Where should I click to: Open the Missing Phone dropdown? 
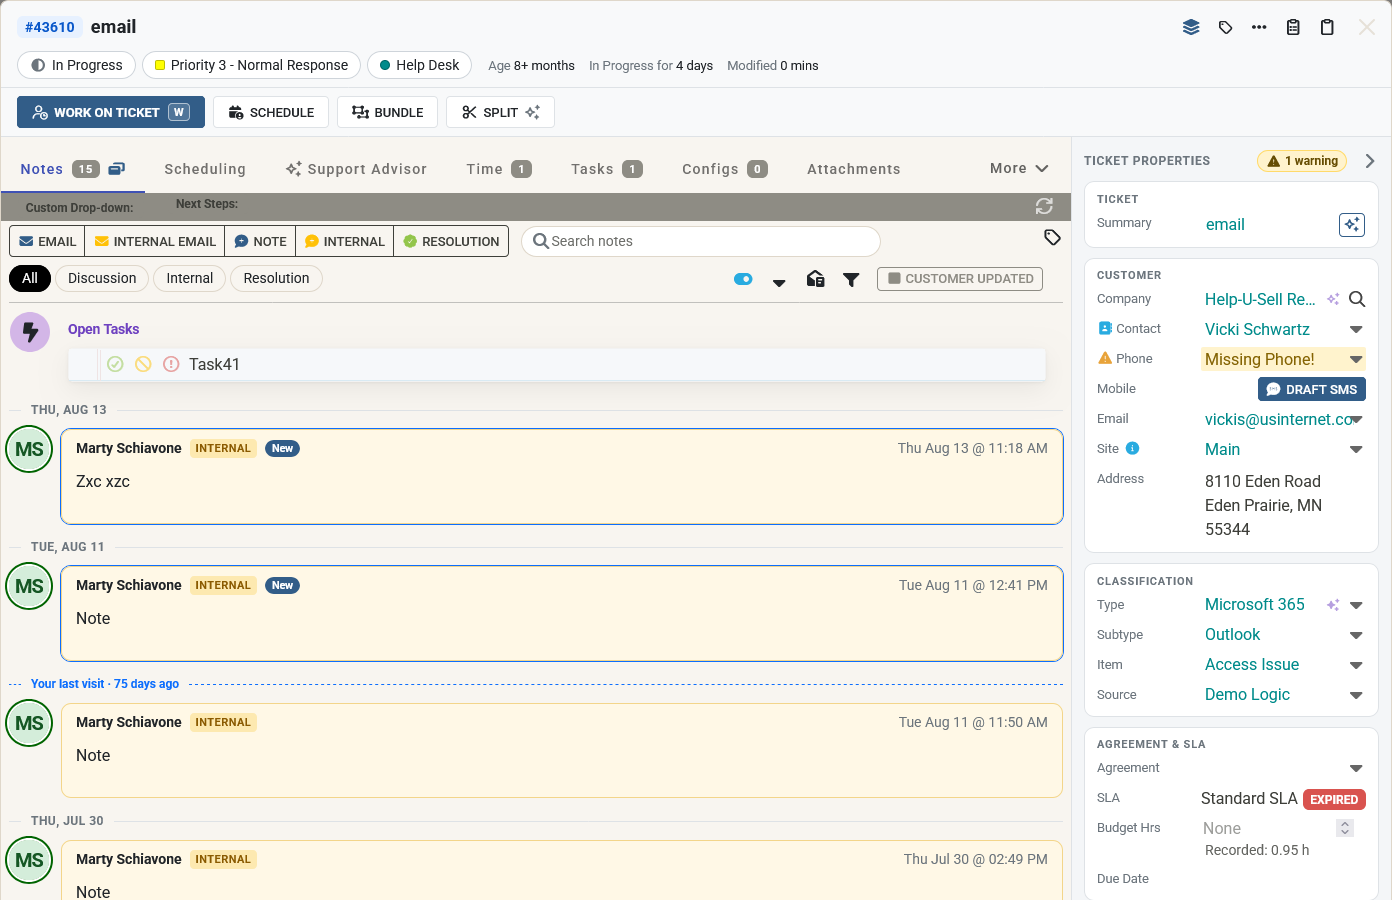tap(1356, 359)
